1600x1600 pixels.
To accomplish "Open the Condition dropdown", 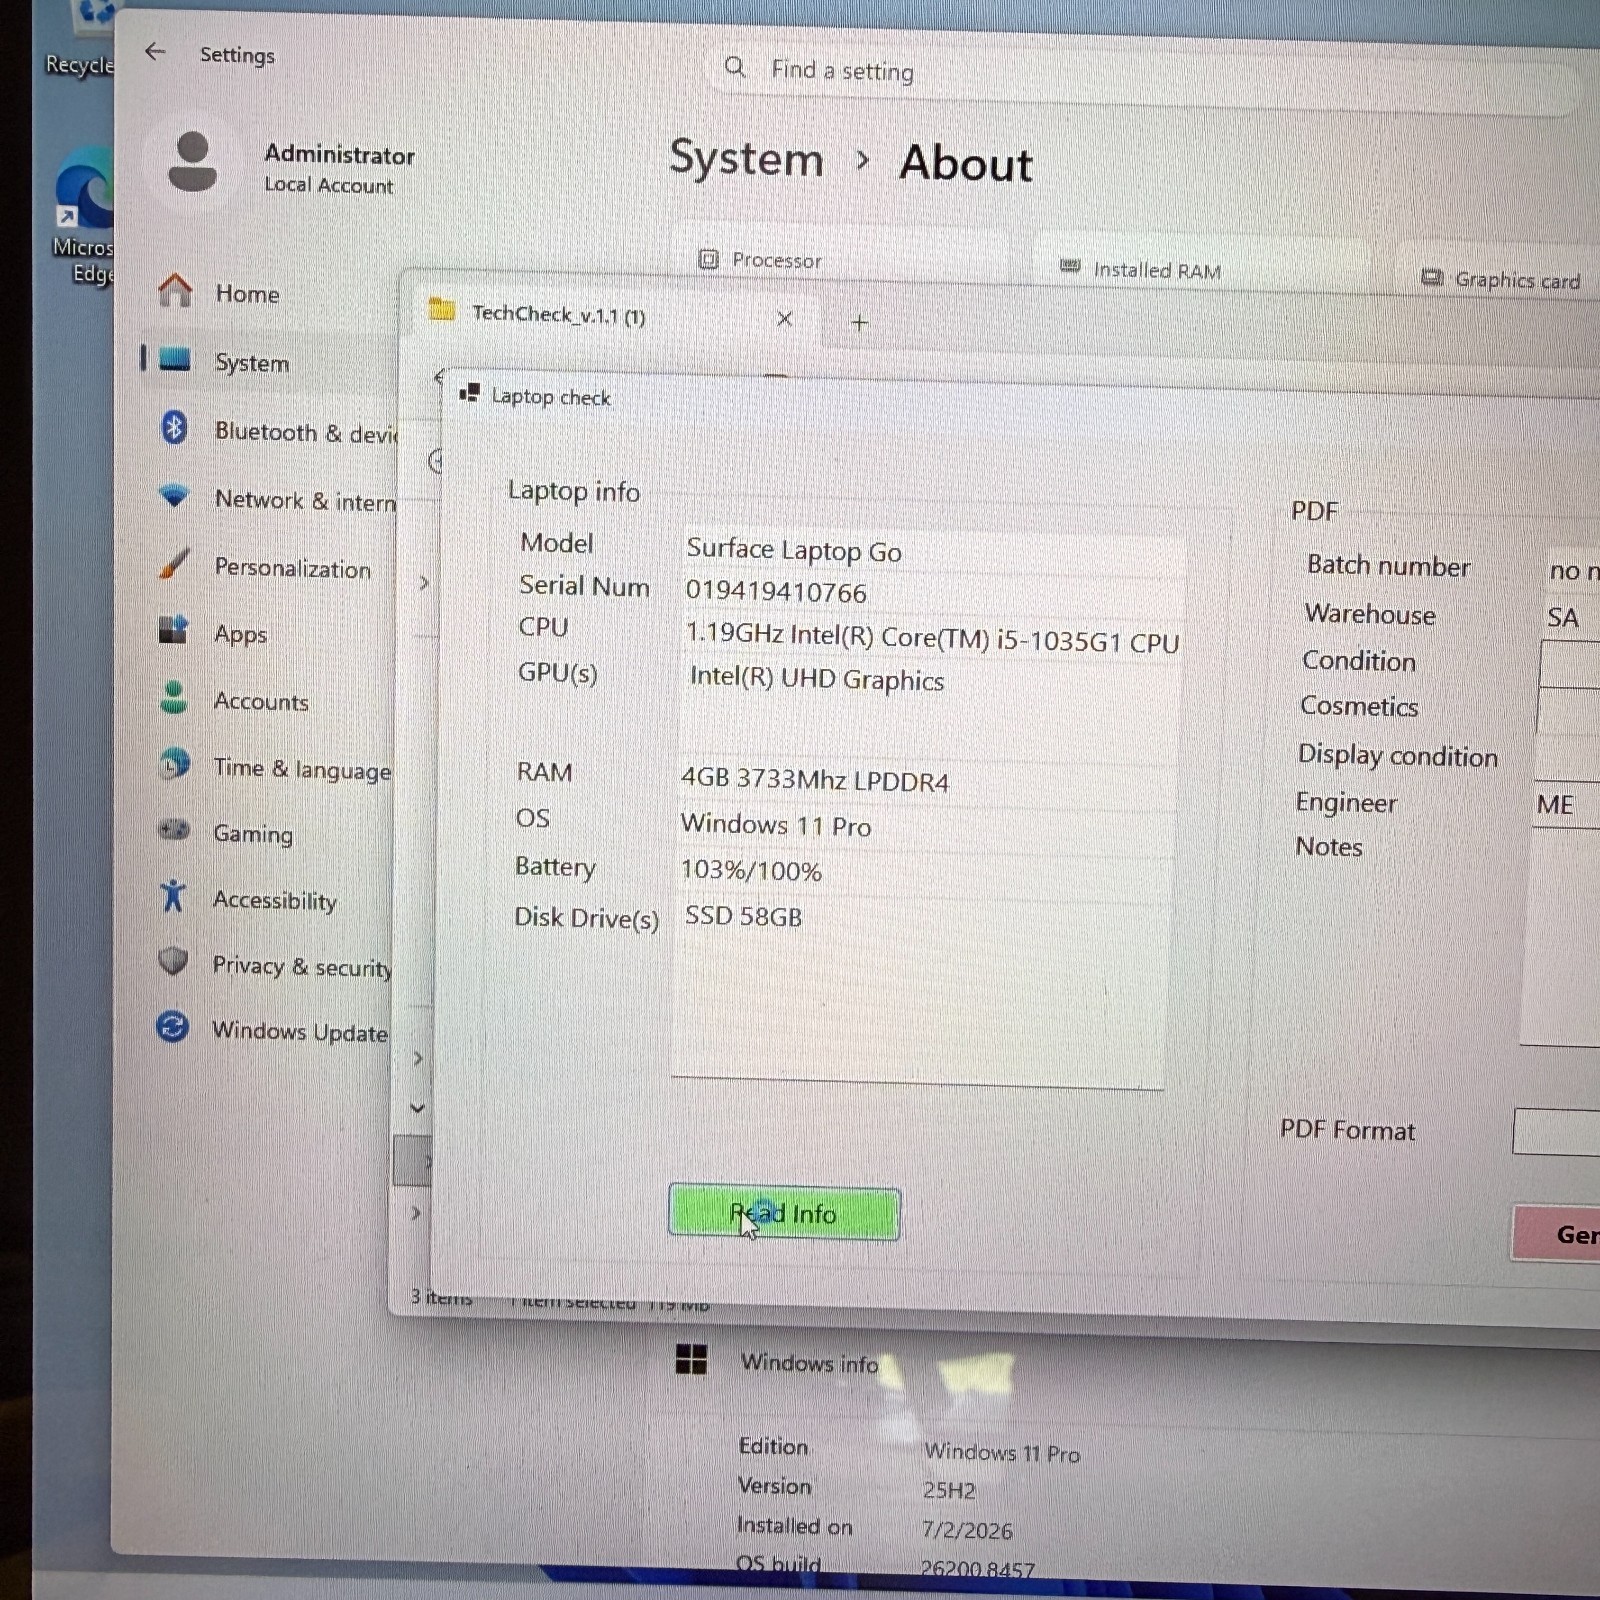I will tap(1569, 664).
